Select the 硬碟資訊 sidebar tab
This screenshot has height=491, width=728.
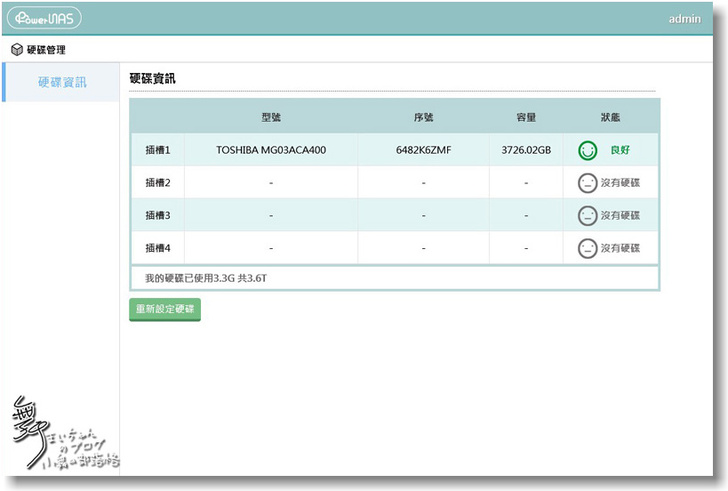tap(62, 82)
